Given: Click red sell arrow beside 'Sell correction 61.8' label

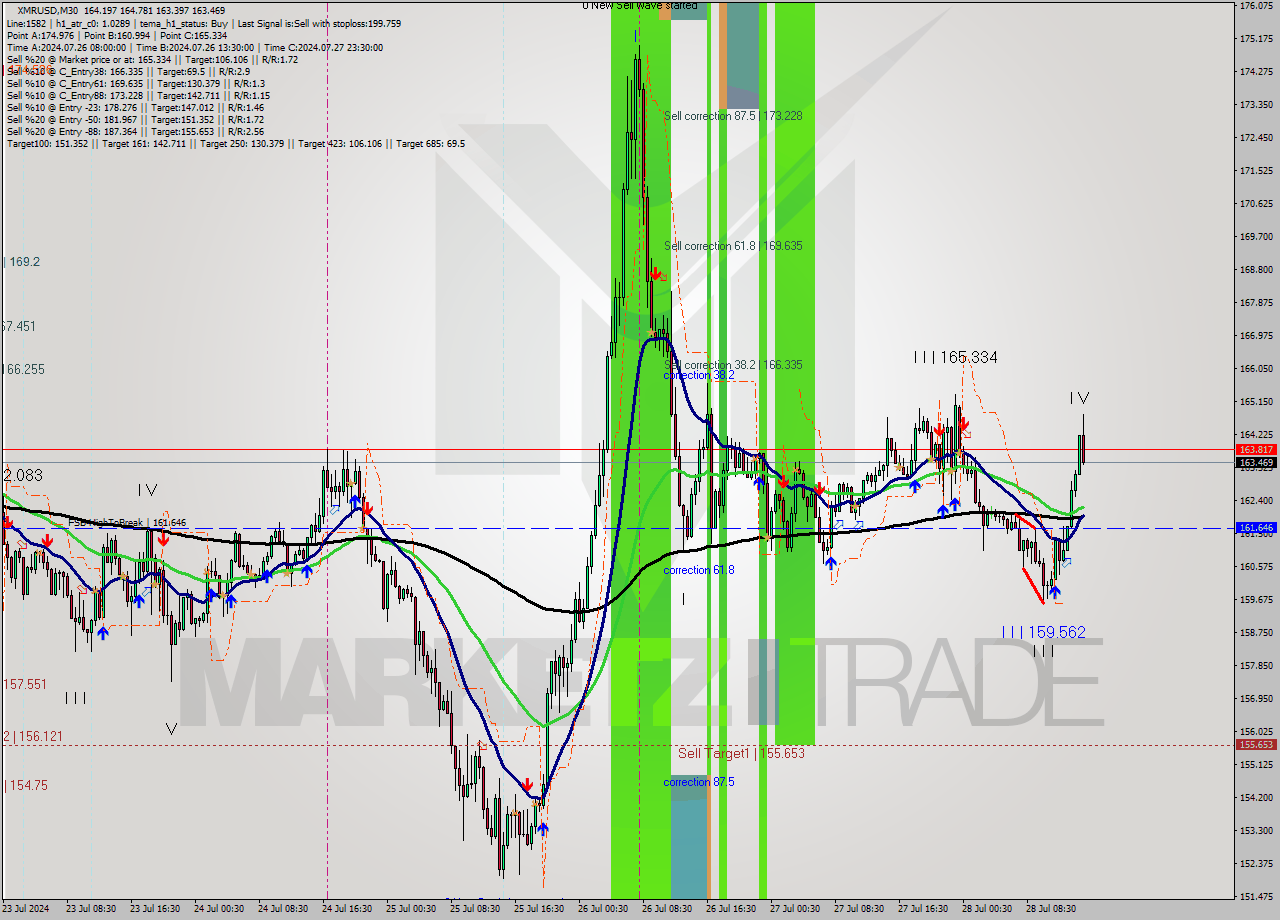Looking at the screenshot, I should [654, 273].
